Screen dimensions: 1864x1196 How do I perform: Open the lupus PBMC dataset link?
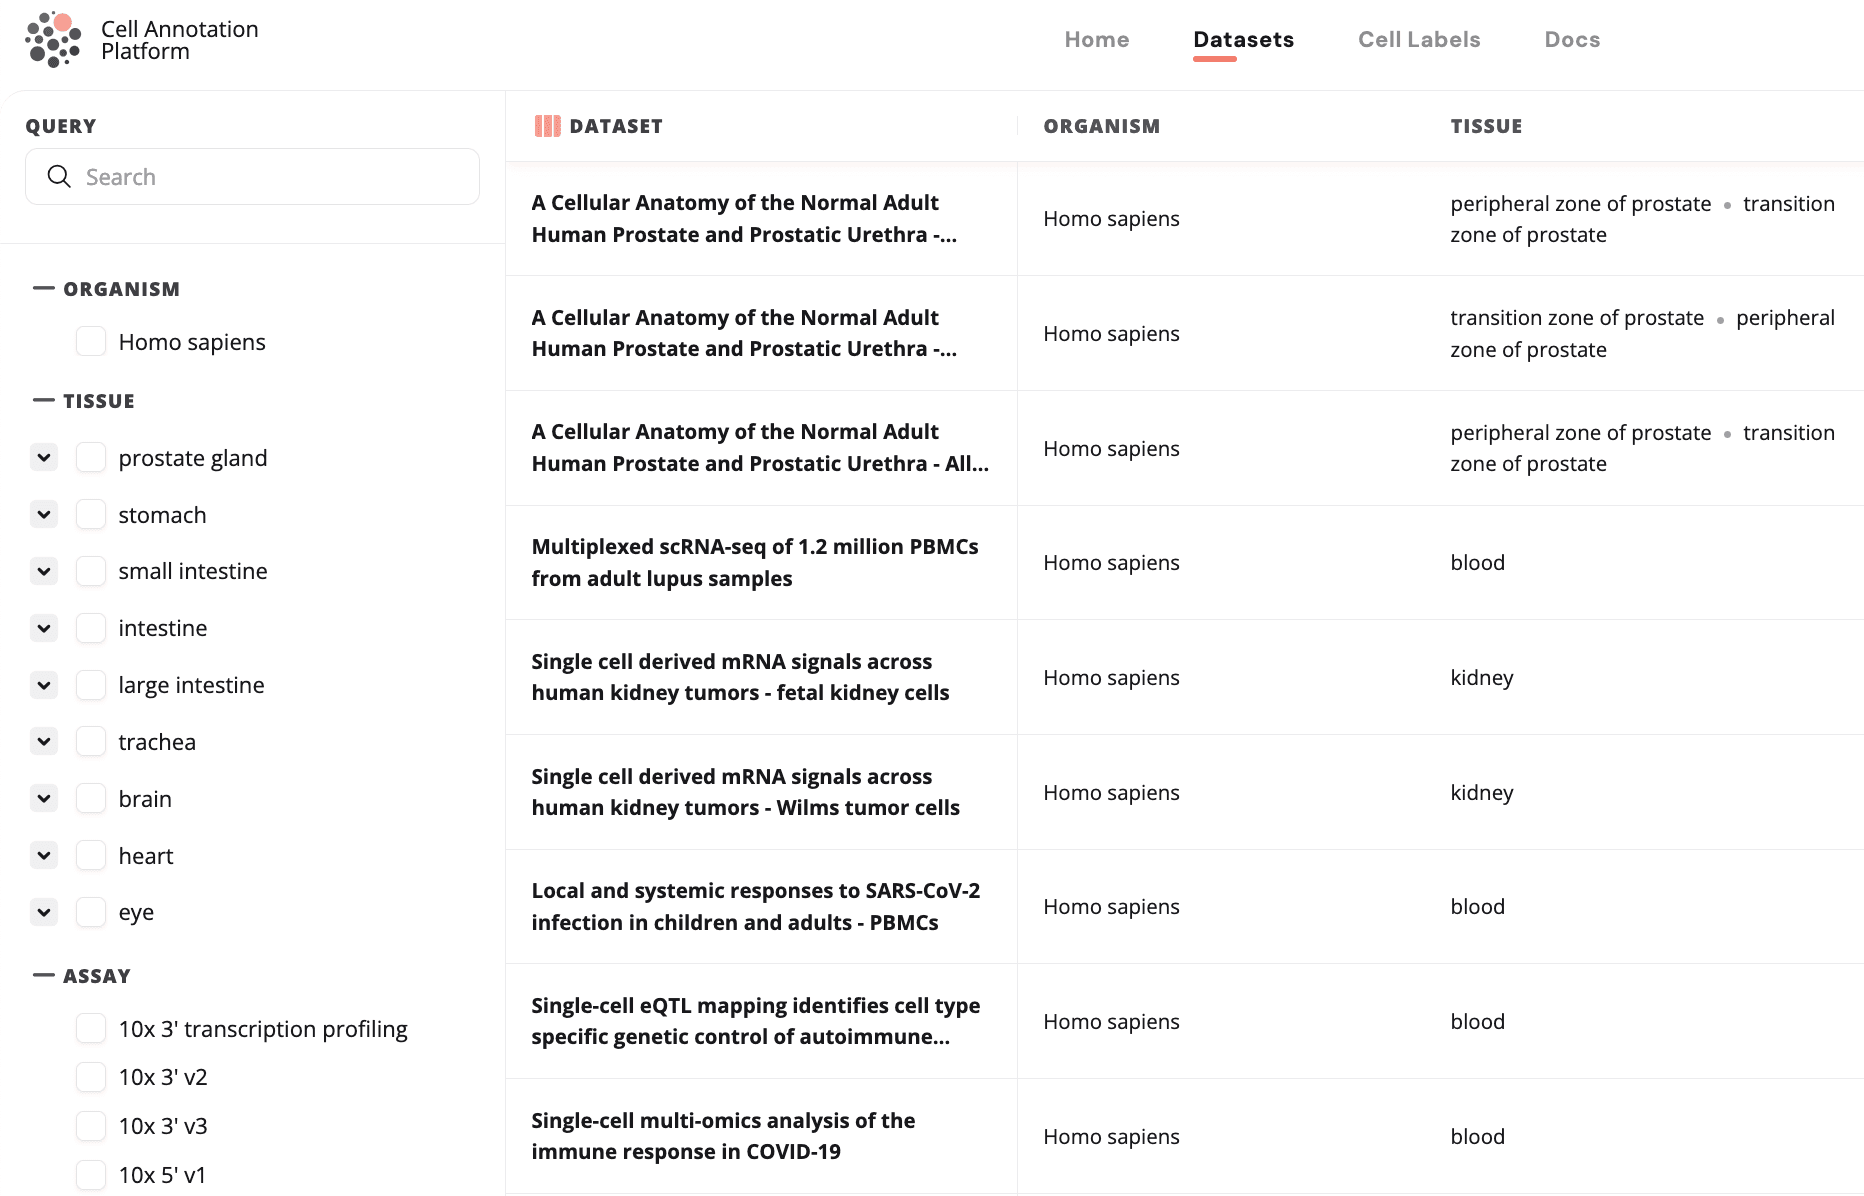click(x=754, y=562)
